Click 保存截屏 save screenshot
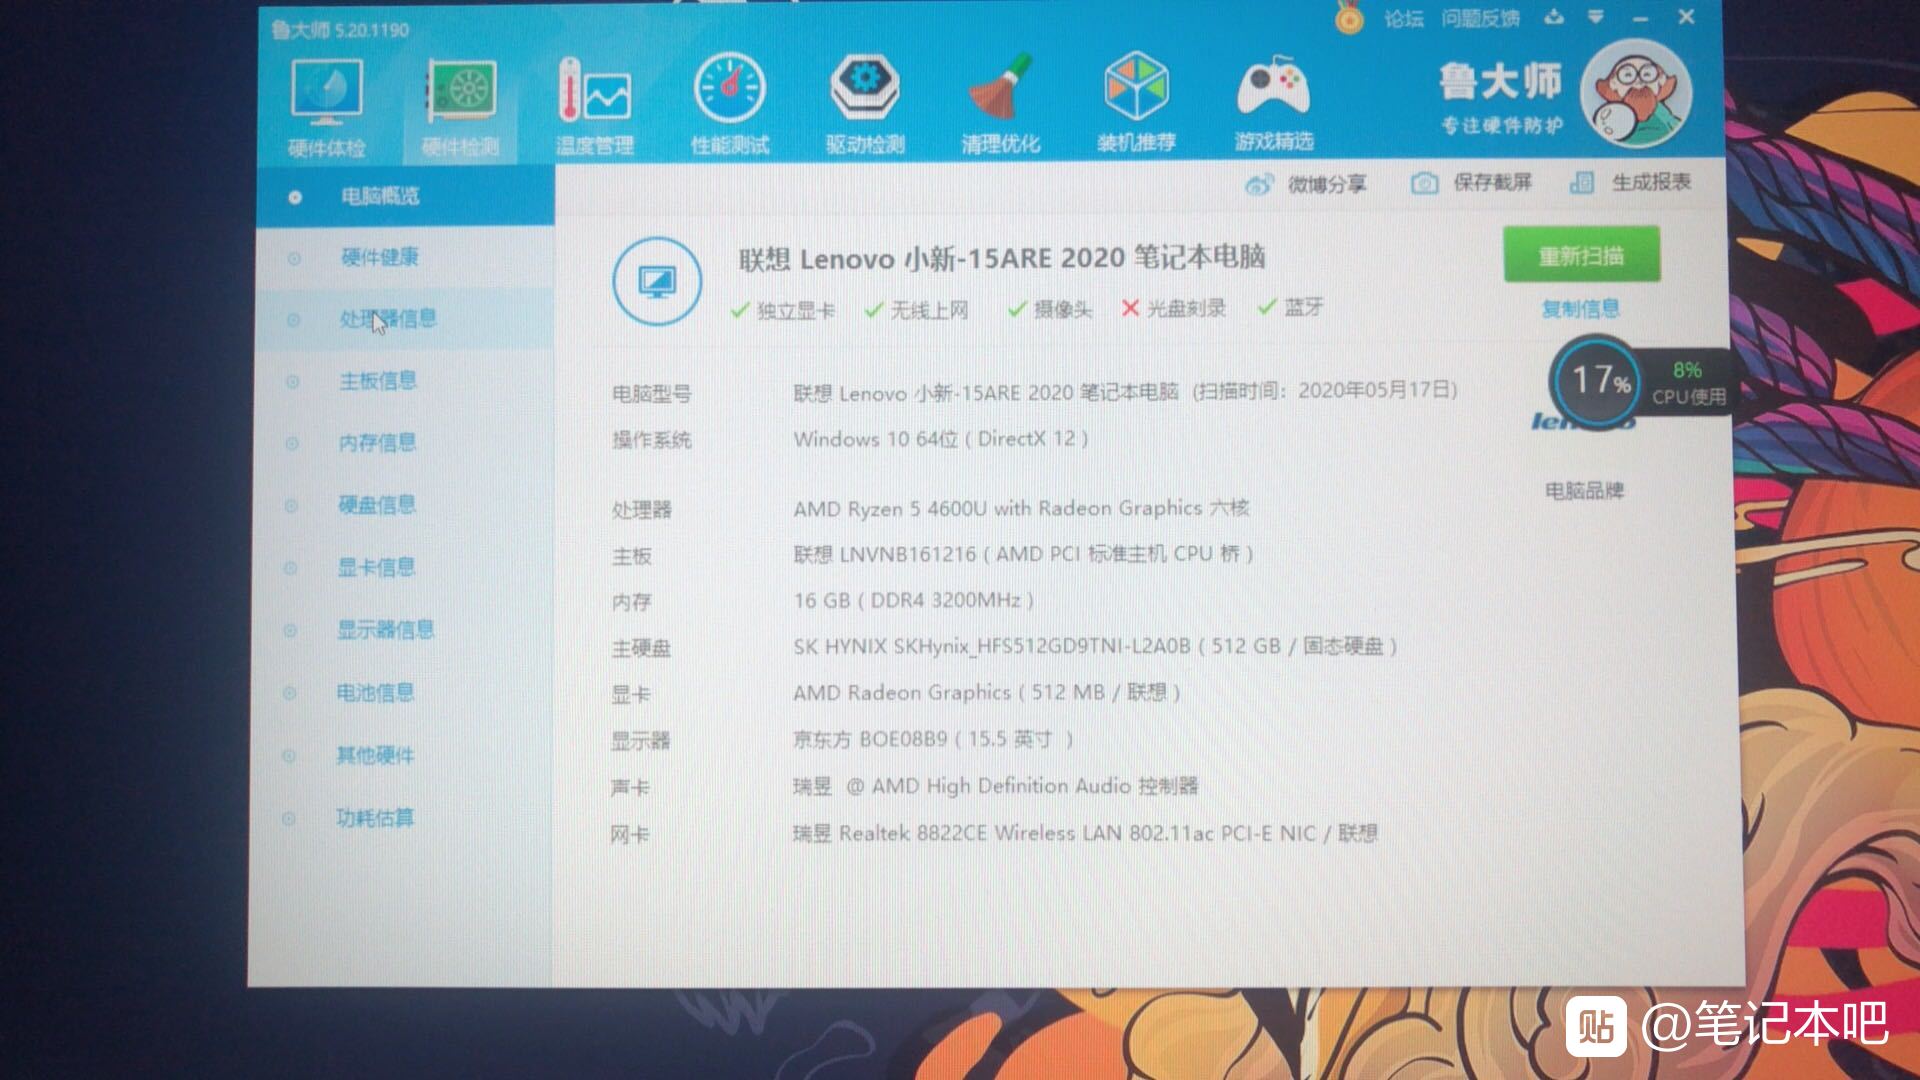The image size is (1920, 1080). [1471, 182]
